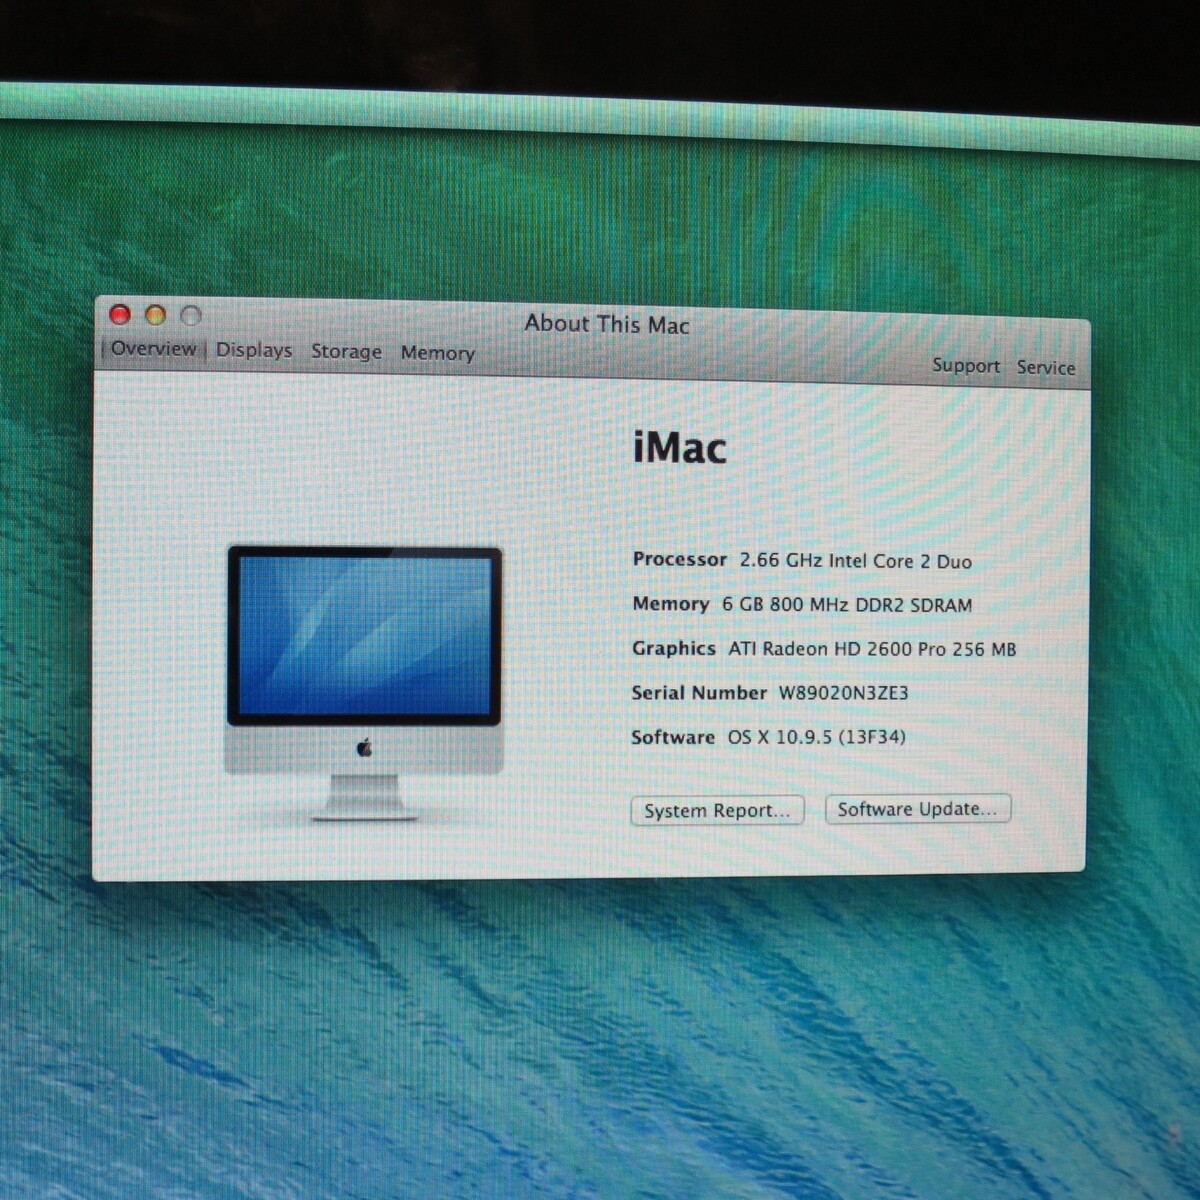Click the OS X 10.9.5 version text
The height and width of the screenshot is (1200, 1200).
pyautogui.click(x=816, y=737)
